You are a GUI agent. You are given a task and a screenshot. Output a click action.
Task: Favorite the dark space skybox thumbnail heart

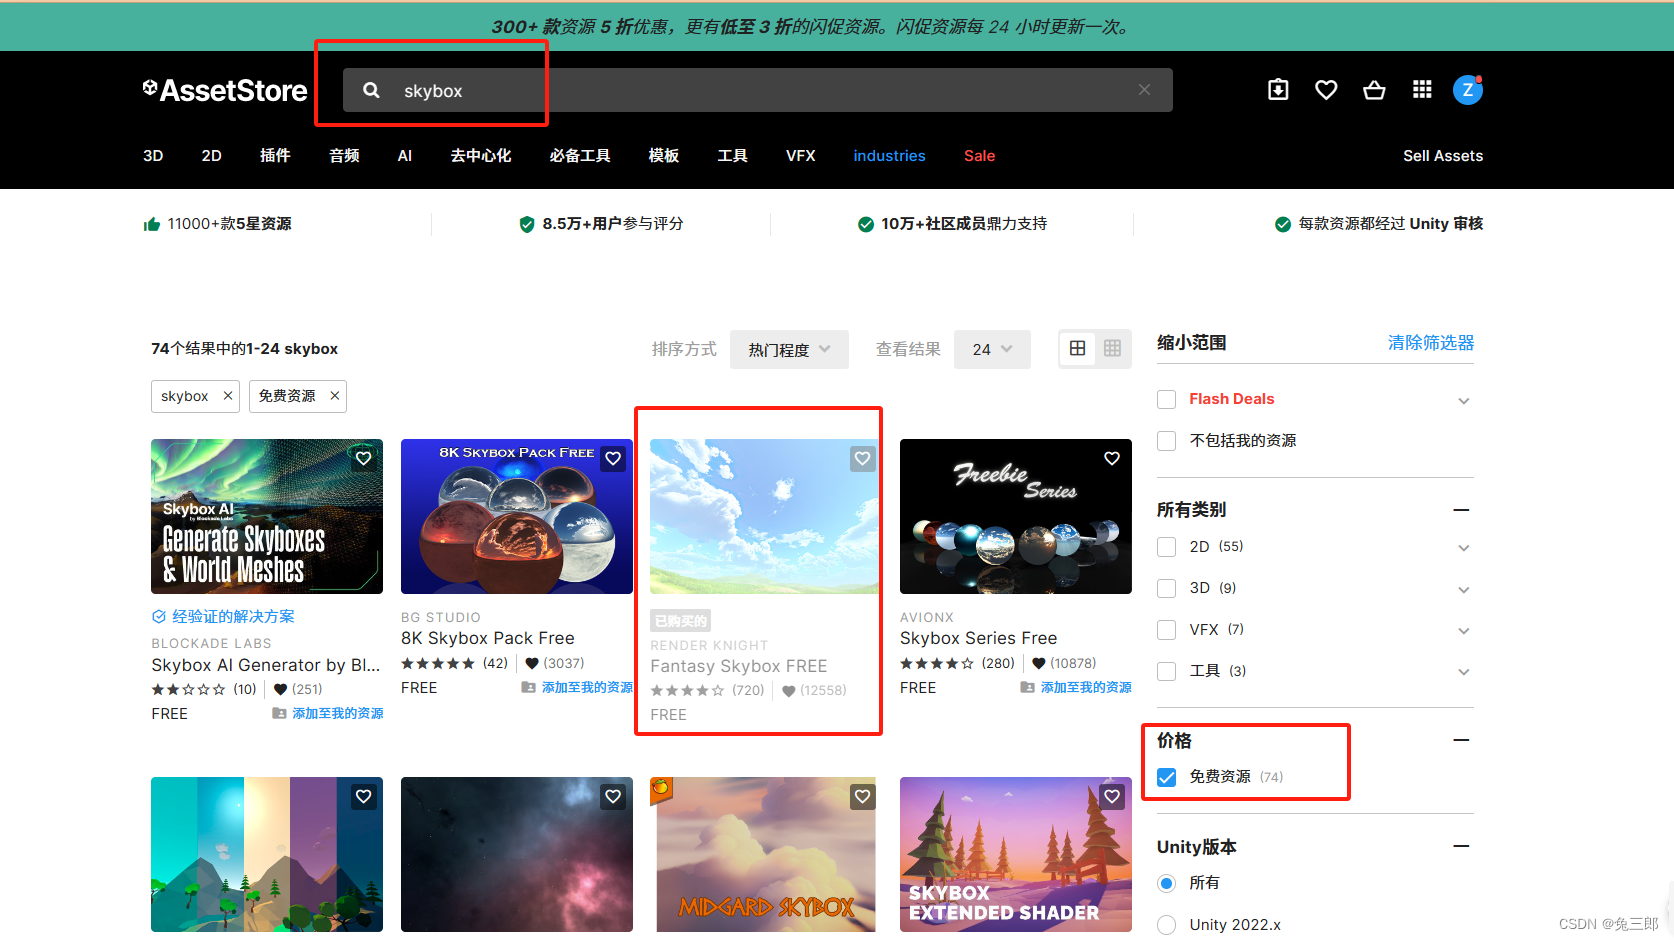point(613,796)
